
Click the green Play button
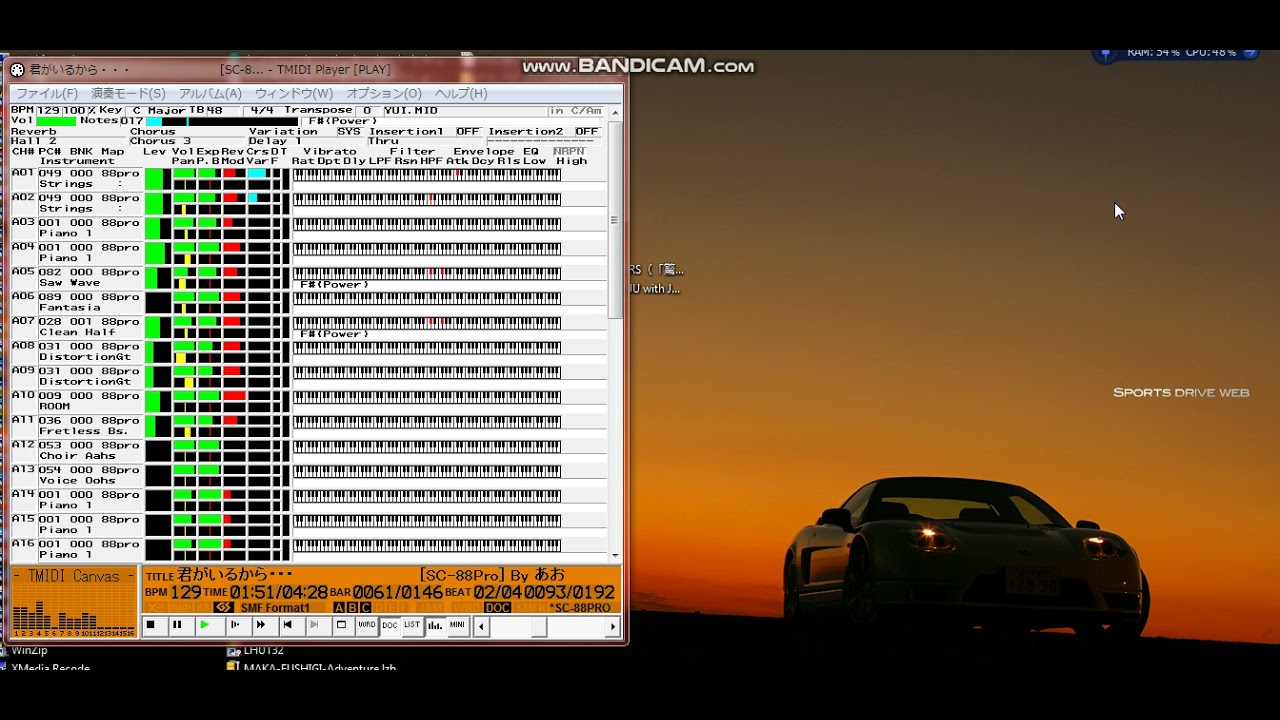click(x=204, y=625)
